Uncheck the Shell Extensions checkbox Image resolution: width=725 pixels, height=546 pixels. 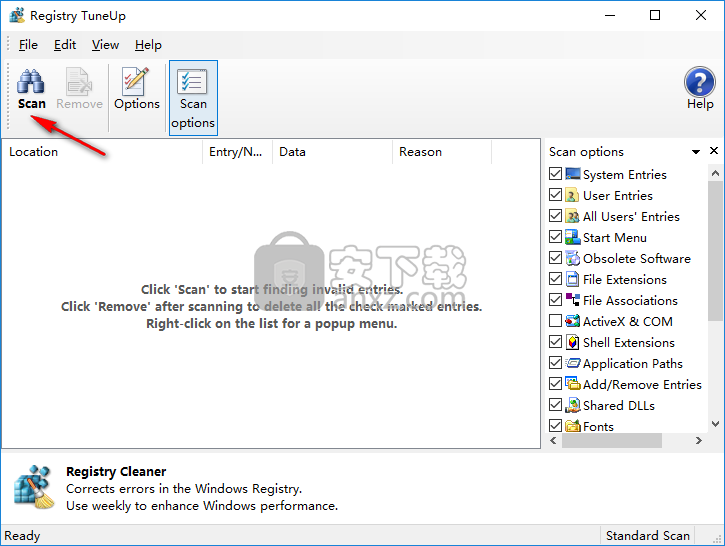point(555,342)
